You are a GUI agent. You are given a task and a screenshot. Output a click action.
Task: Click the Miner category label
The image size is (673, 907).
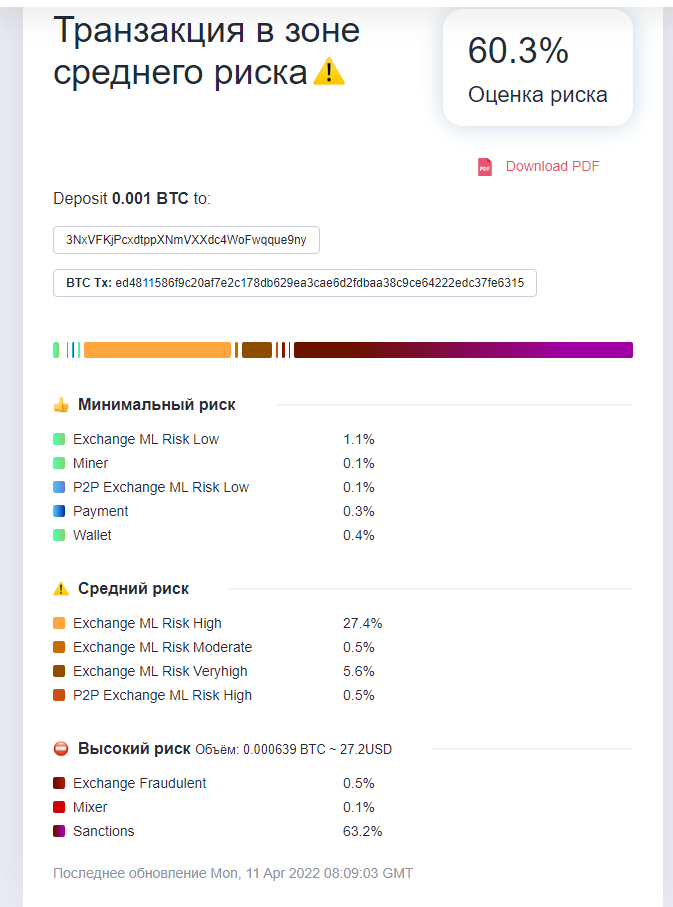tap(91, 463)
